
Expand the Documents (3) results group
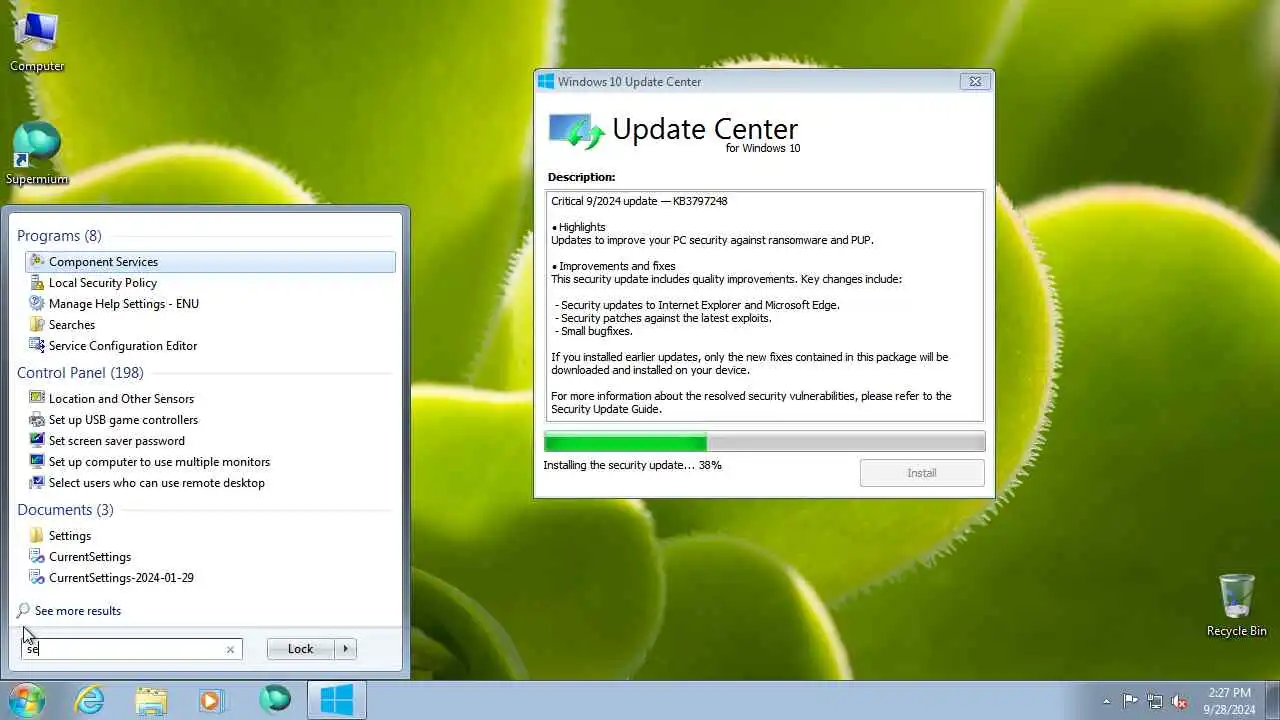point(65,510)
